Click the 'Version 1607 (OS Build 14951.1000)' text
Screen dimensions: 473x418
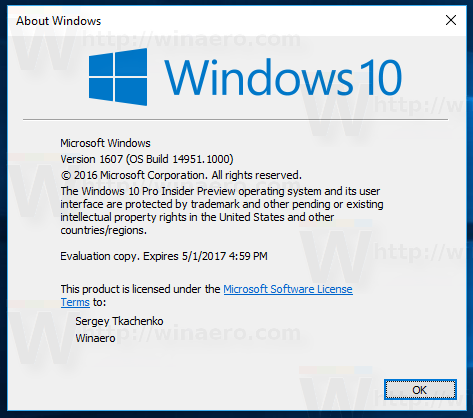pos(147,159)
